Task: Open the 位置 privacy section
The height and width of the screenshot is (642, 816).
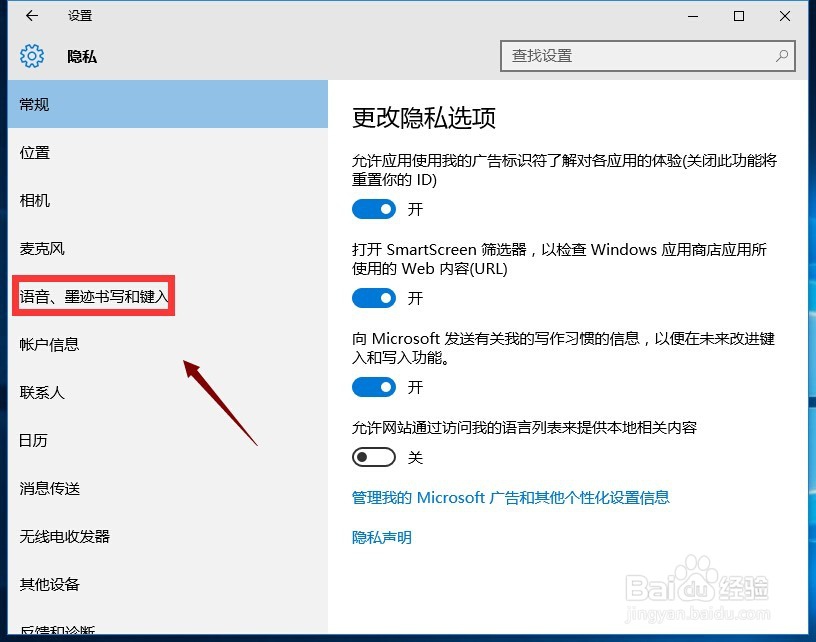Action: click(168, 152)
